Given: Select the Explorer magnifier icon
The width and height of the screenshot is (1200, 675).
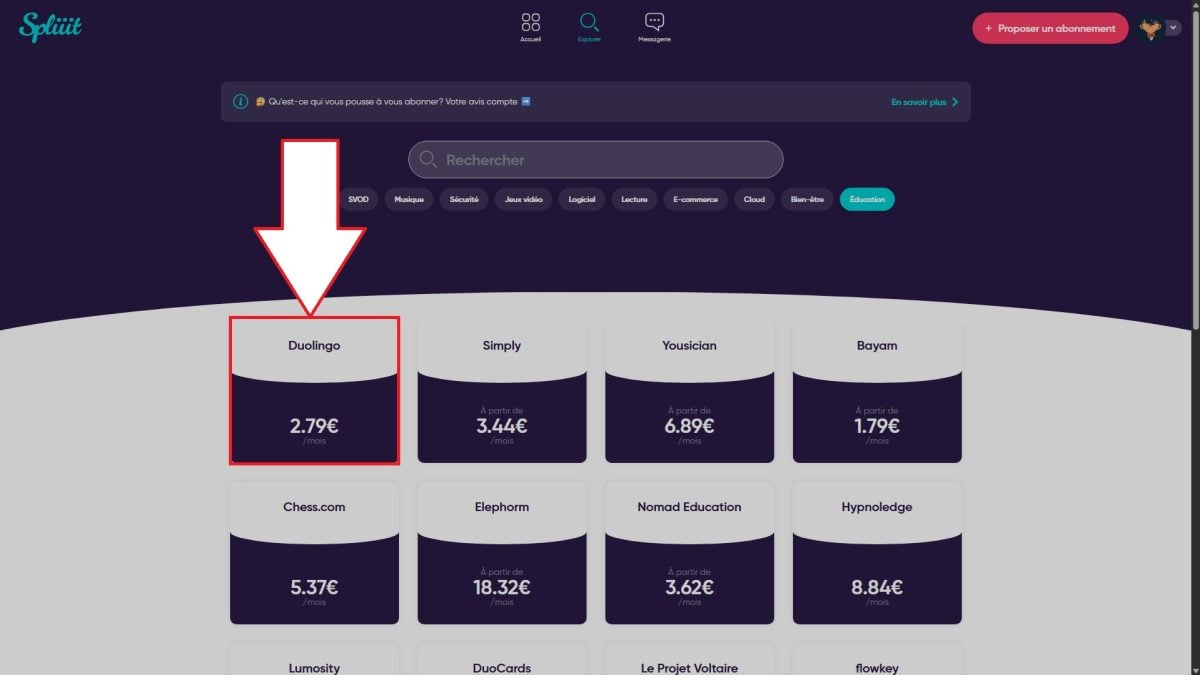Looking at the screenshot, I should point(589,24).
